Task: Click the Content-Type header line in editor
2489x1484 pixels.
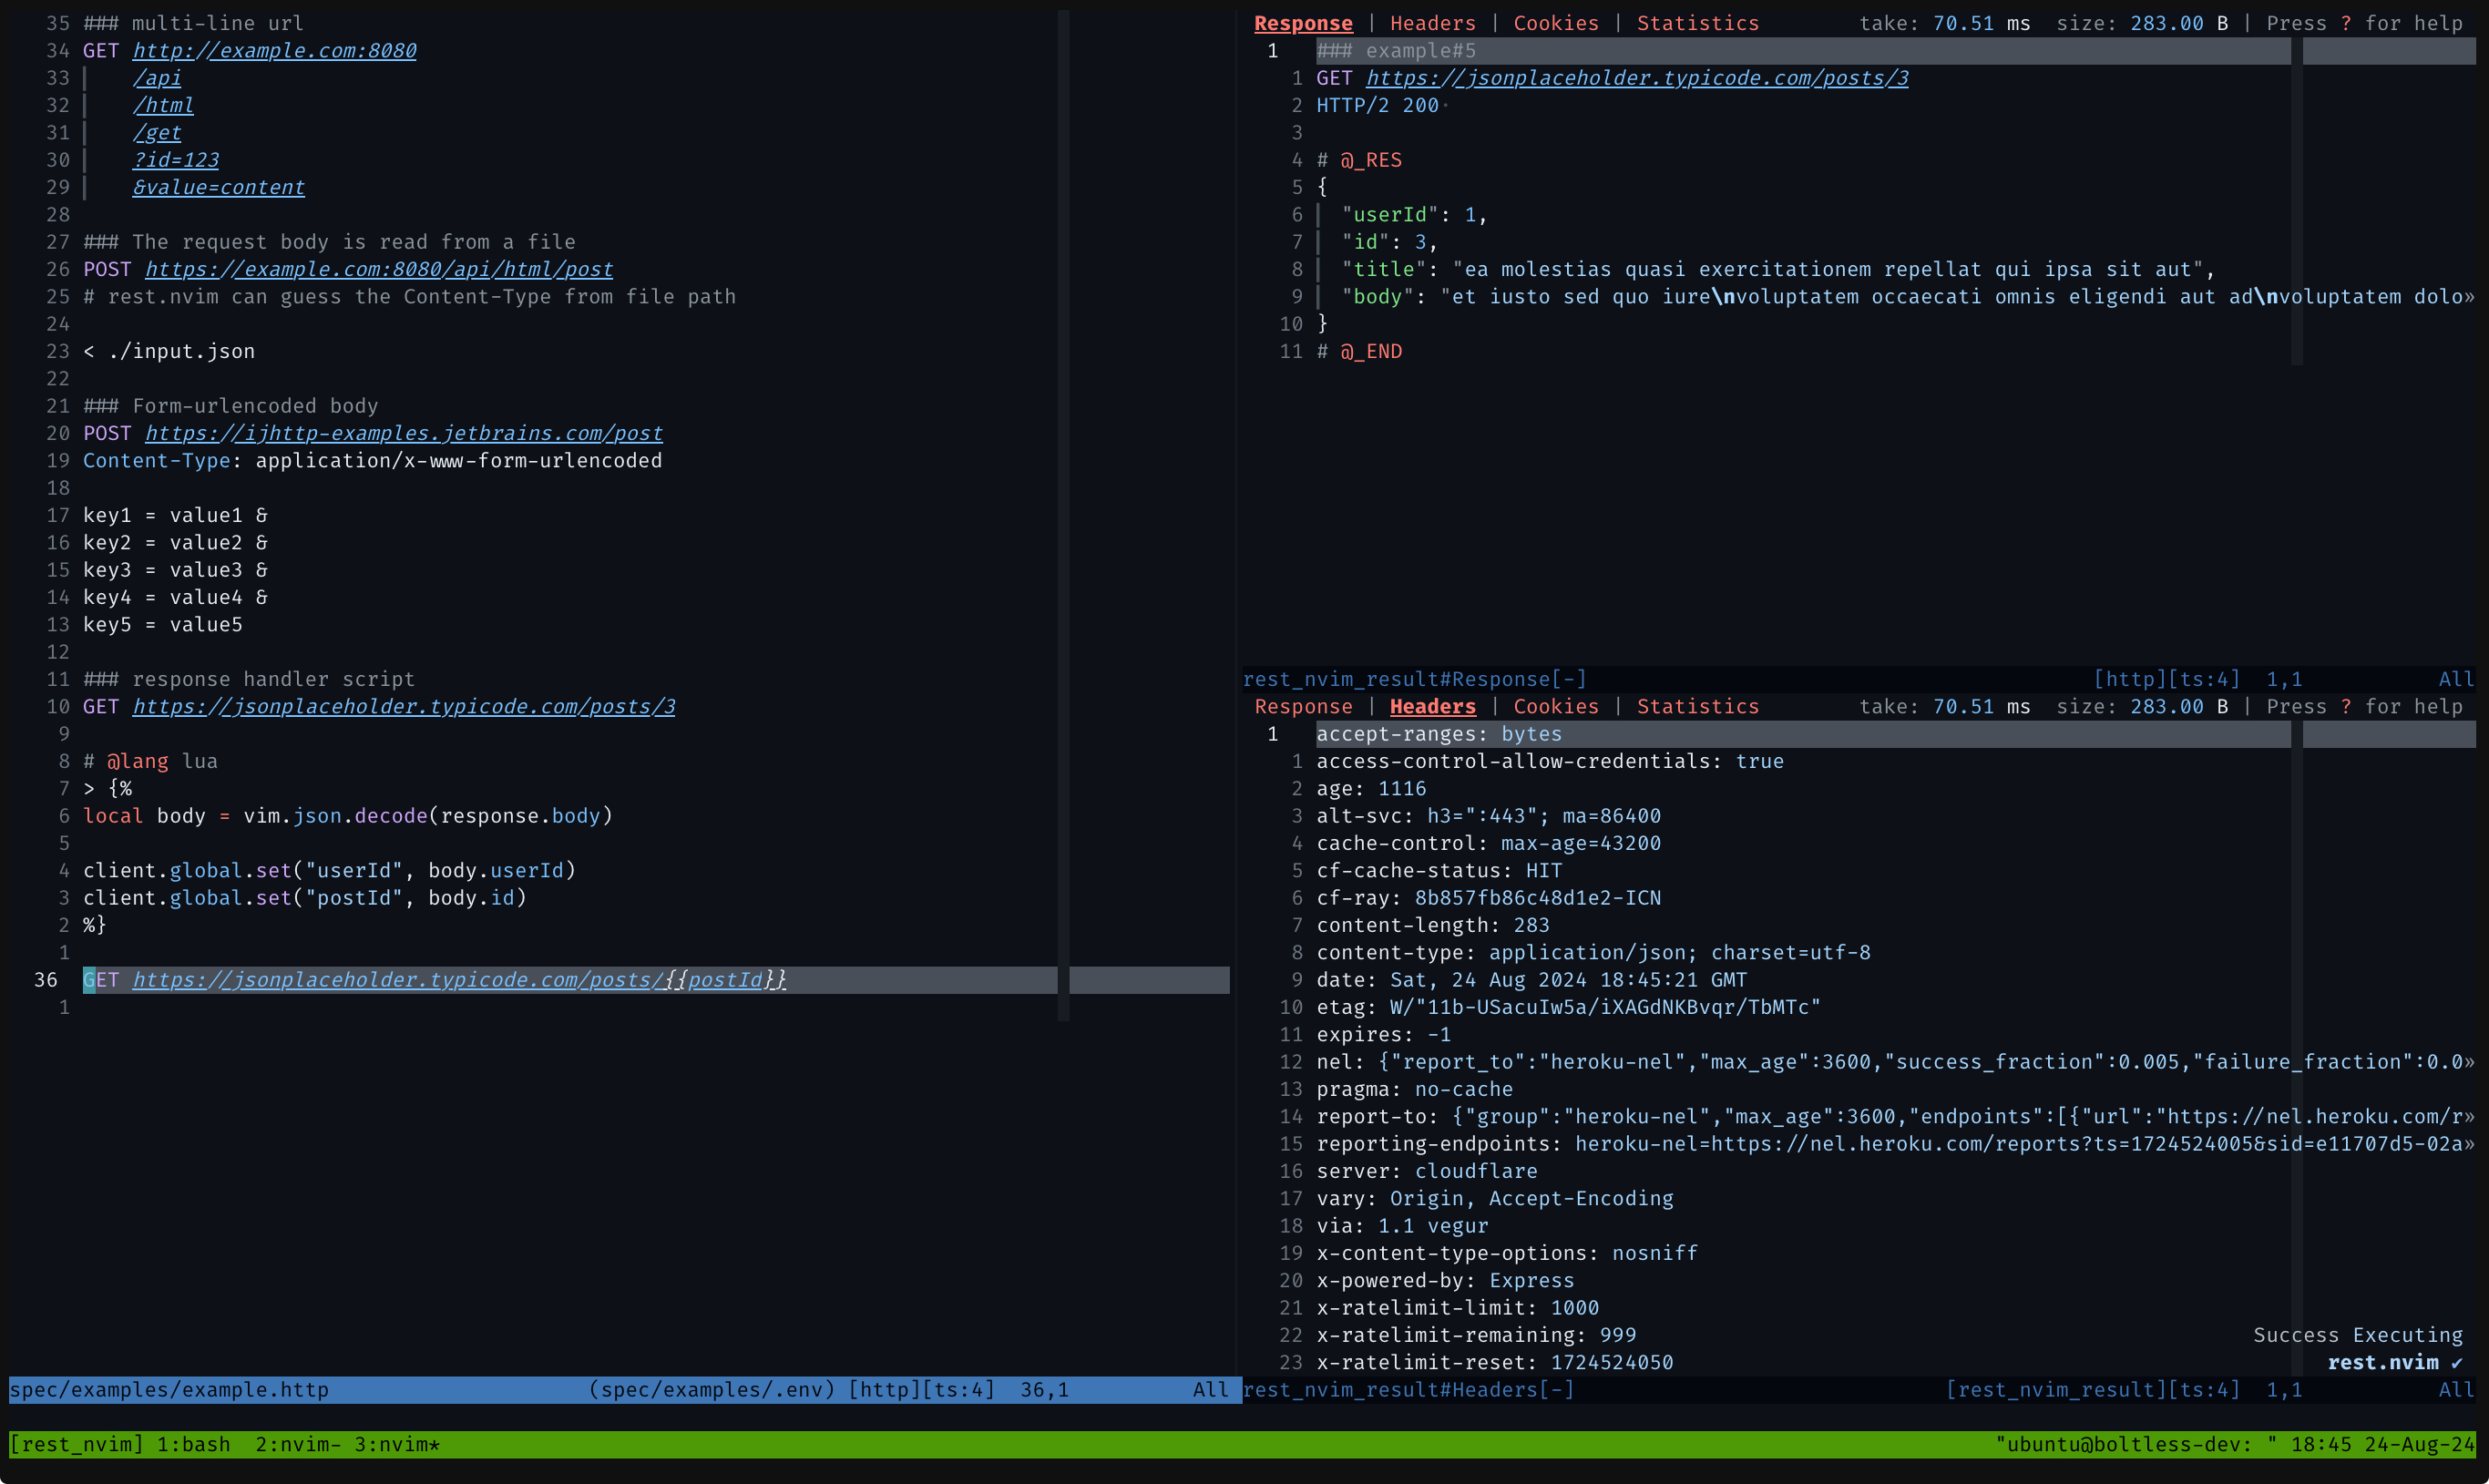Action: click(372, 460)
